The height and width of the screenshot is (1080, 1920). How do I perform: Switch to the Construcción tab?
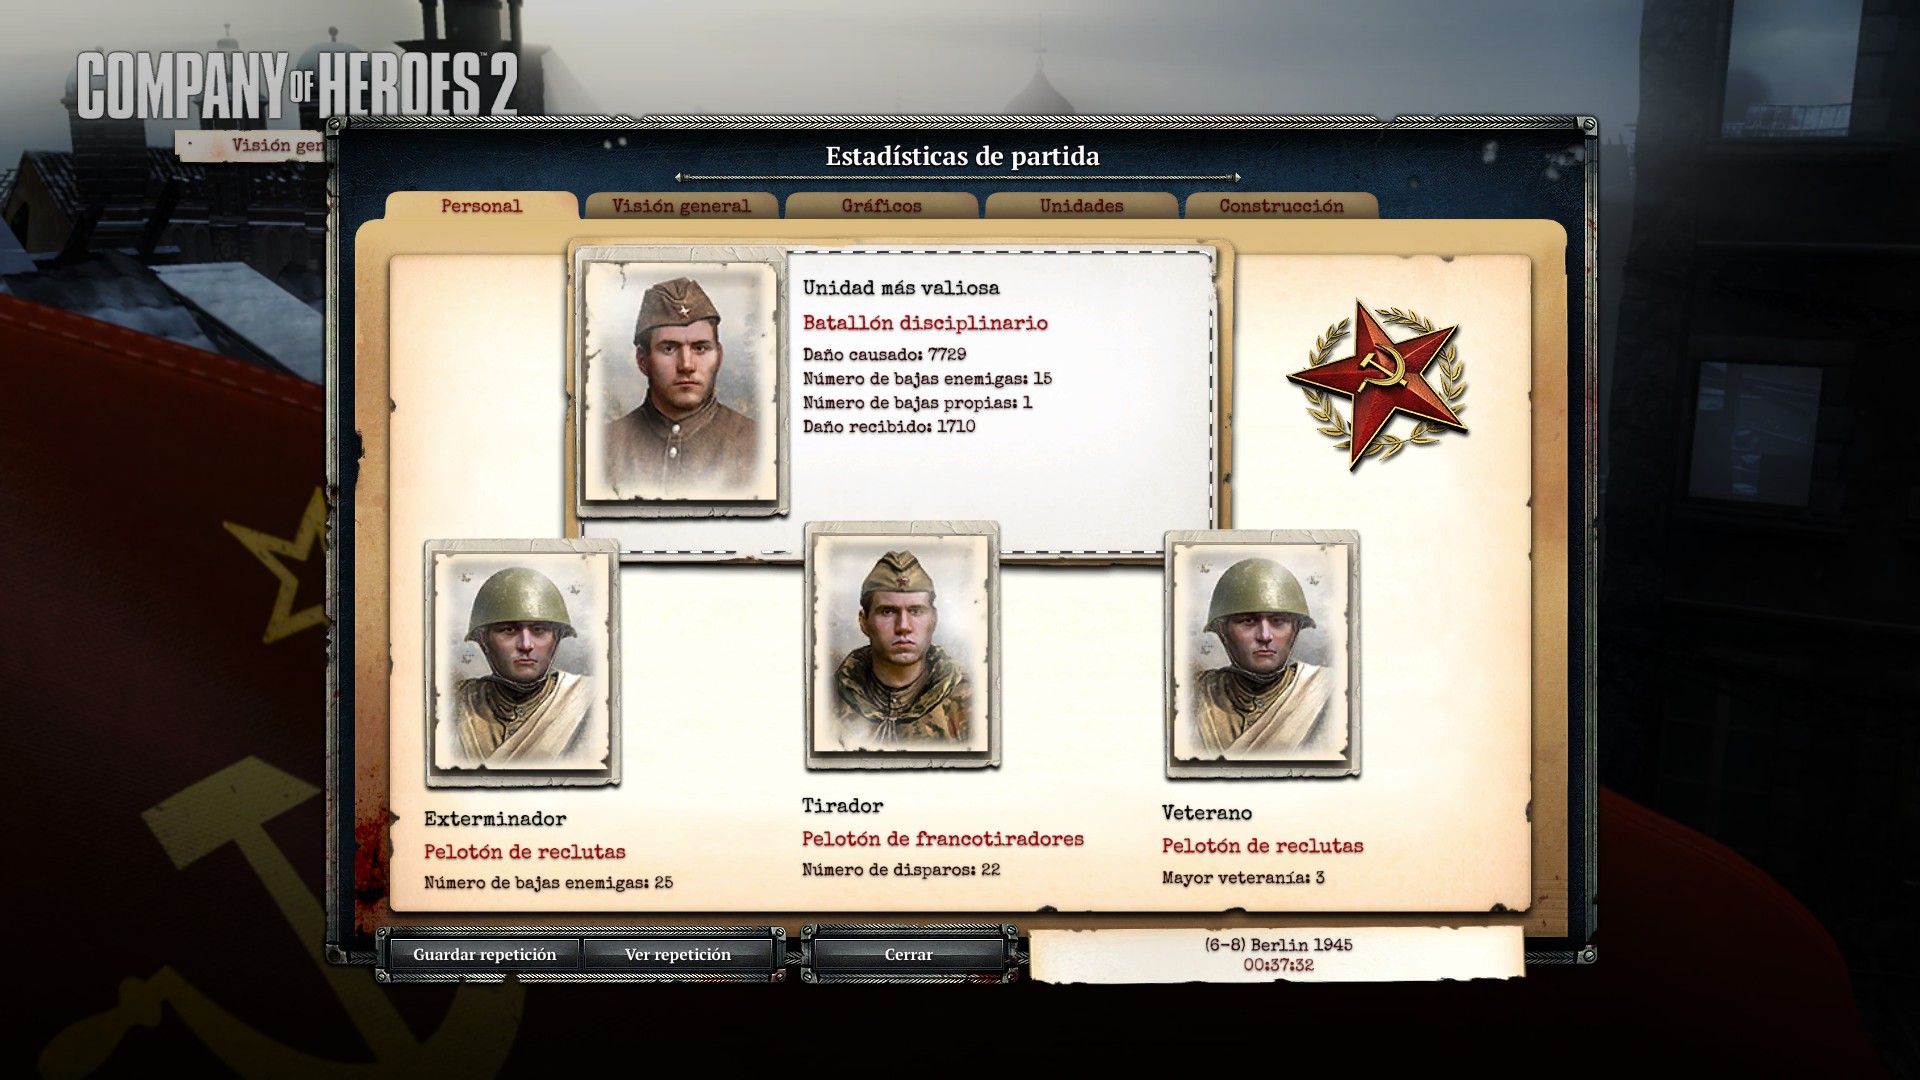[1281, 206]
